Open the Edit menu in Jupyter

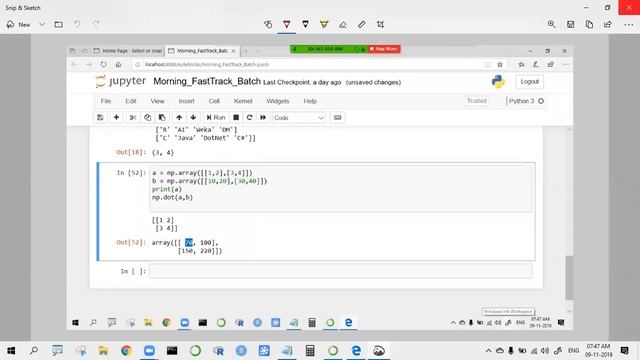[131, 101]
